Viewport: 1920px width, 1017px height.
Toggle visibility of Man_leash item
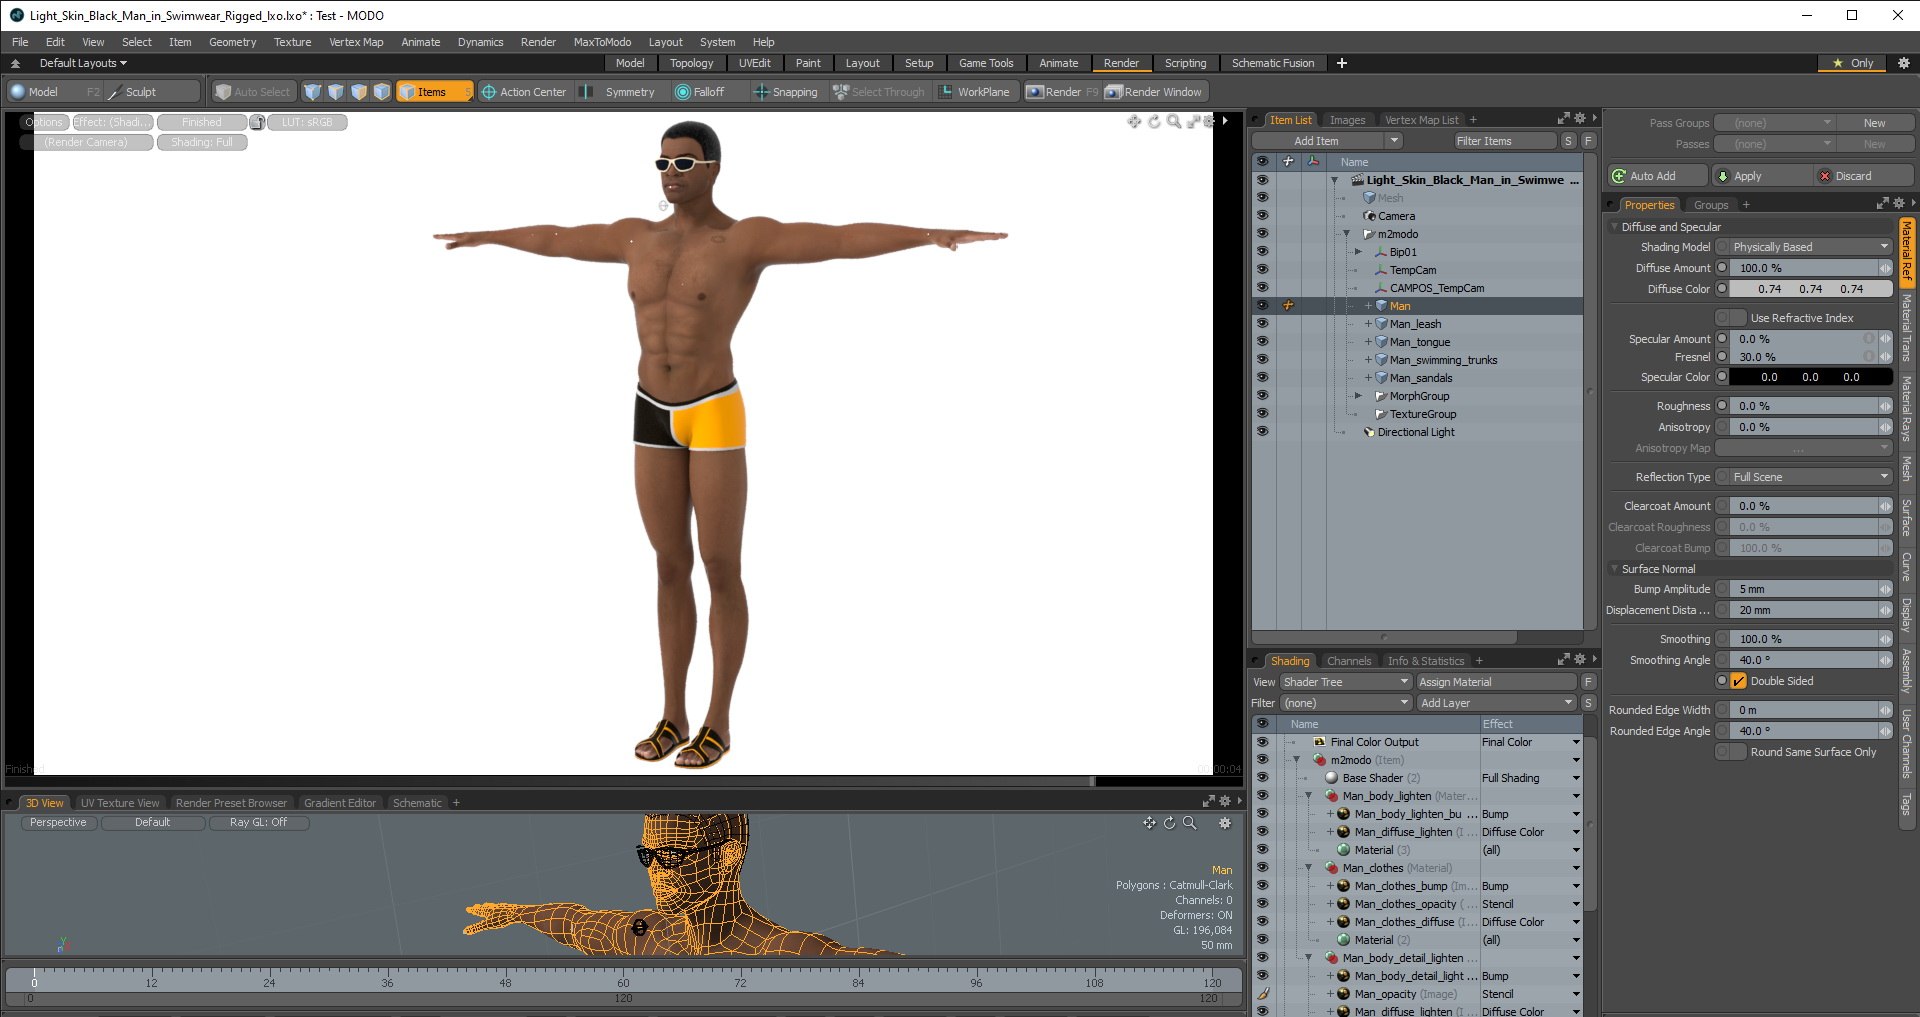1262,324
